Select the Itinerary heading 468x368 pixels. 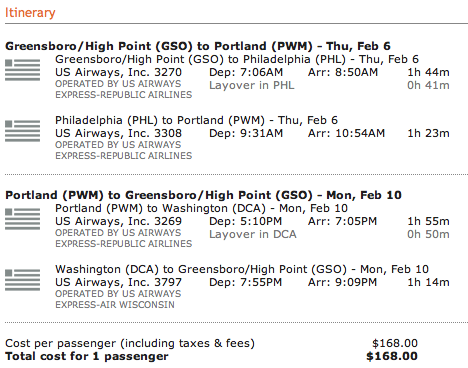(x=30, y=13)
